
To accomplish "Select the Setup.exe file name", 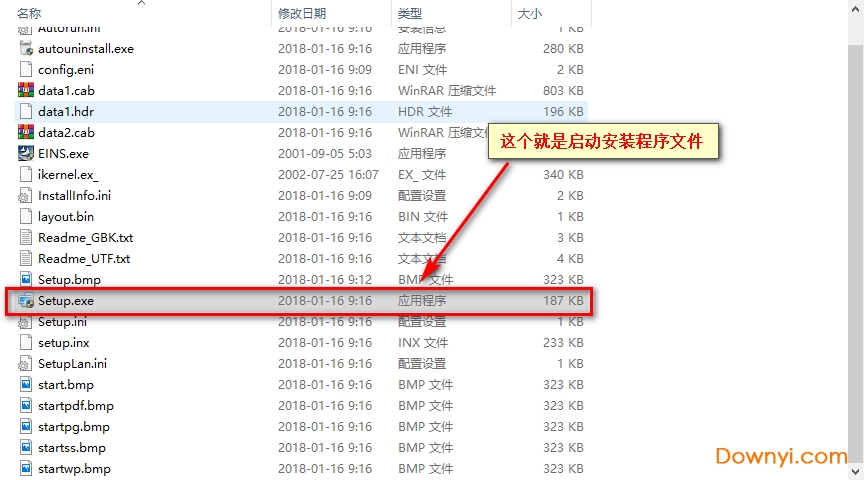I will pyautogui.click(x=66, y=300).
